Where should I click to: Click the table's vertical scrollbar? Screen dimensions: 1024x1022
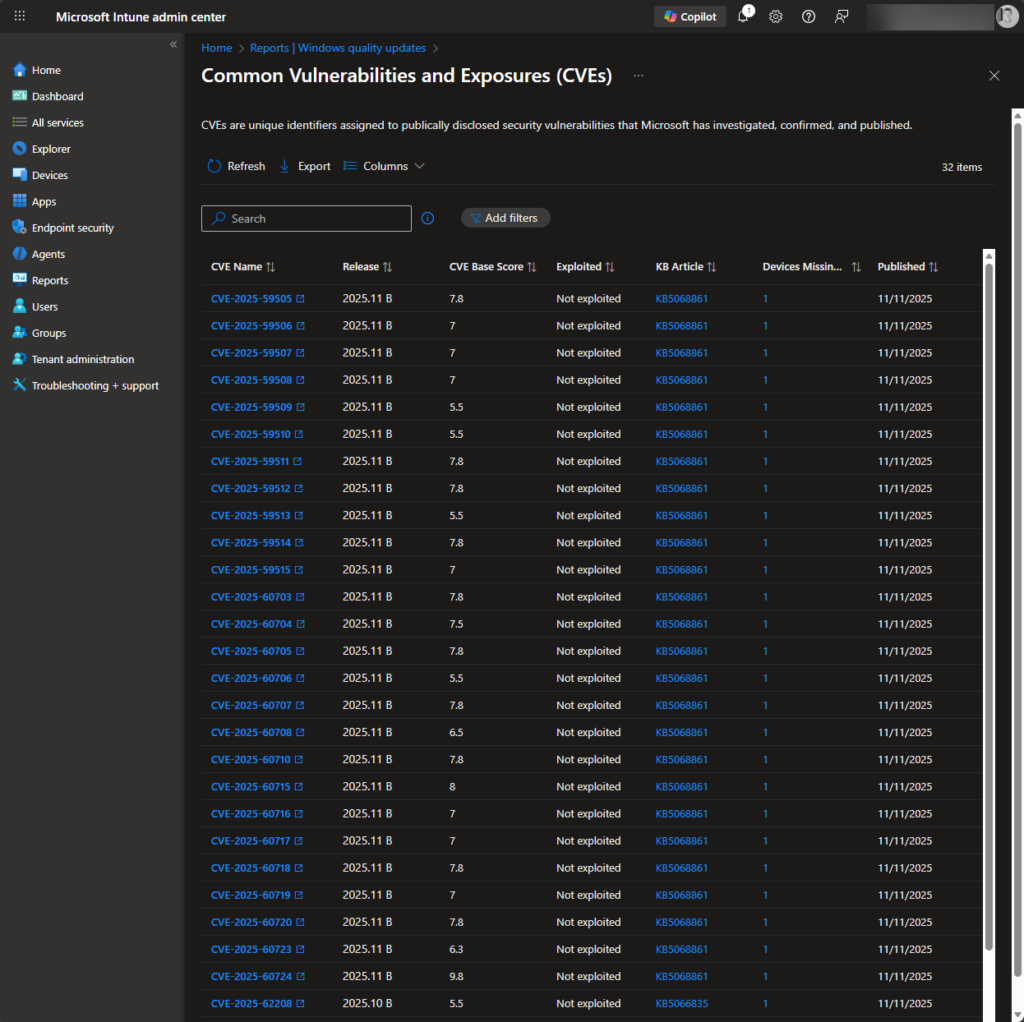tap(989, 600)
